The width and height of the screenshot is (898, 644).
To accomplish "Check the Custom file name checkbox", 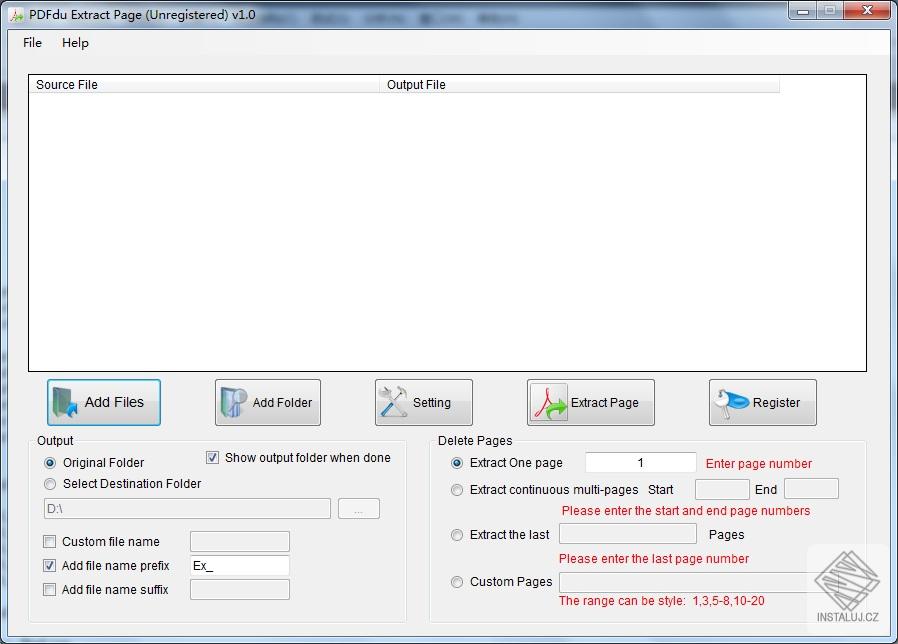I will (x=49, y=541).
